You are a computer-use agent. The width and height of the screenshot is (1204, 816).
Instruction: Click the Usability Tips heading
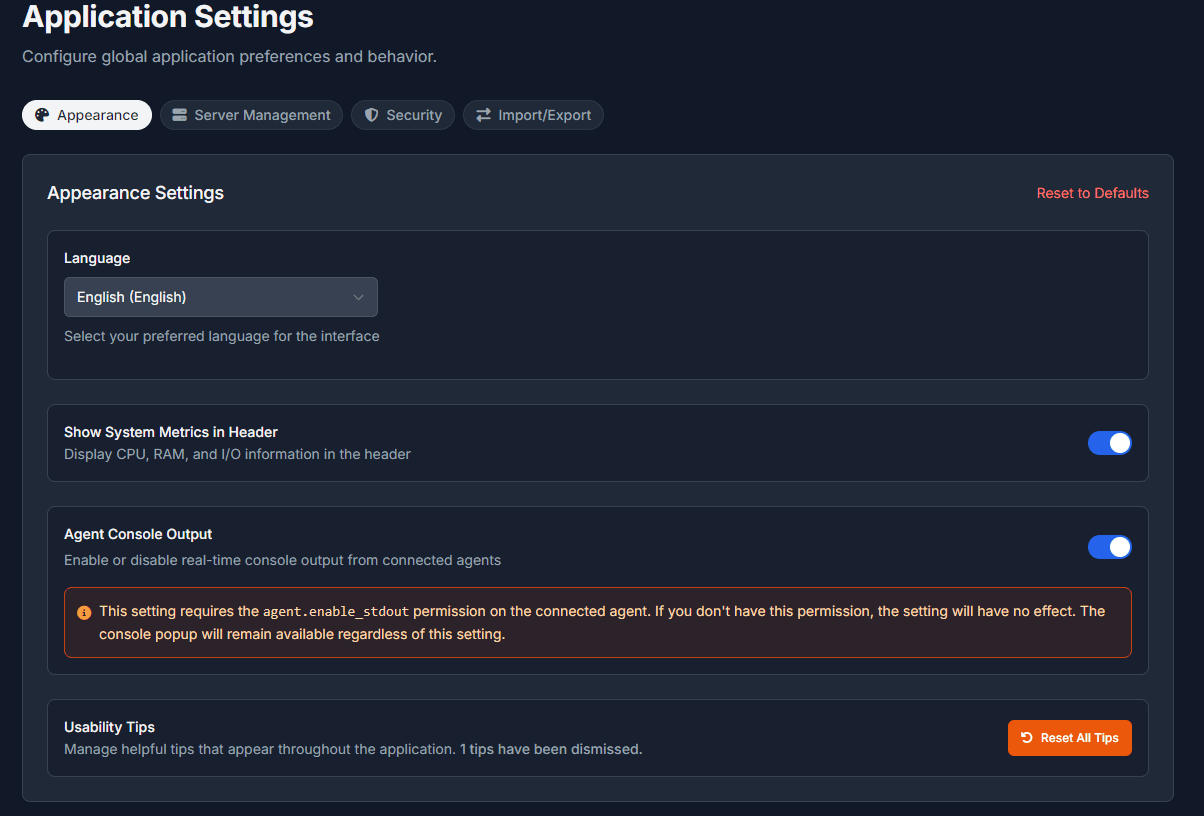point(110,727)
